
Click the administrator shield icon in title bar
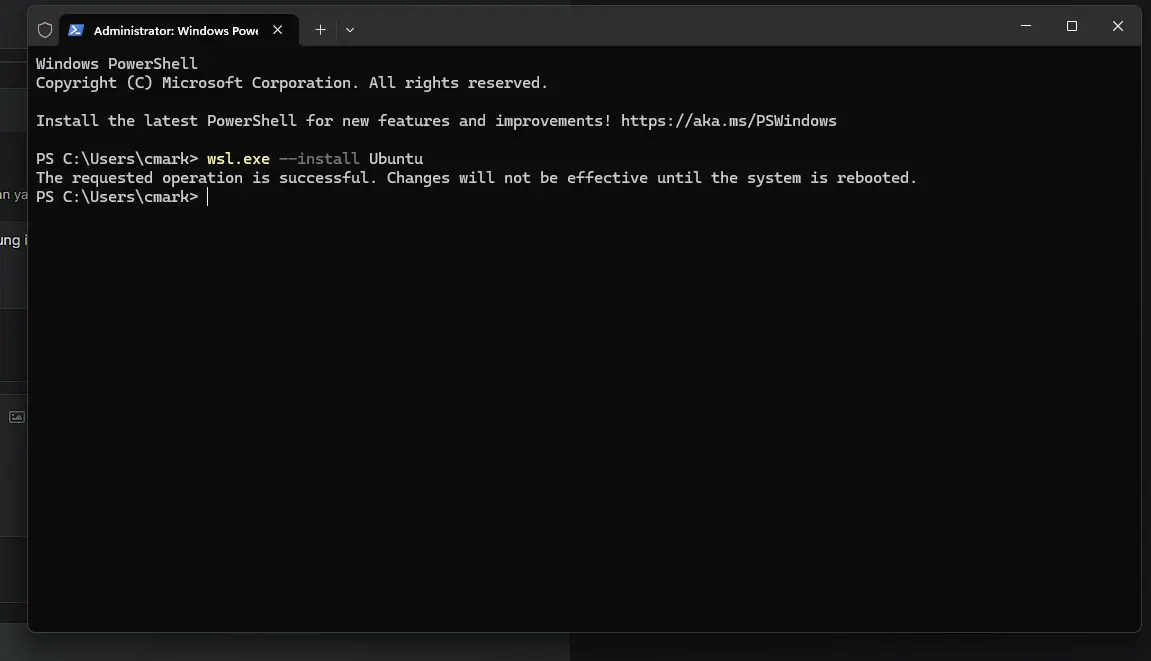point(45,30)
